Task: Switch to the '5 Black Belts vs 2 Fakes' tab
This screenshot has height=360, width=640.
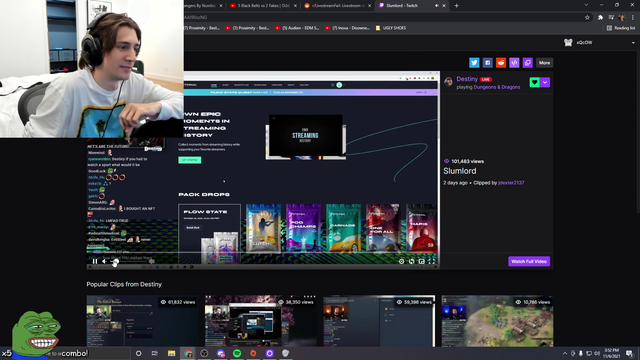Action: (x=264, y=6)
